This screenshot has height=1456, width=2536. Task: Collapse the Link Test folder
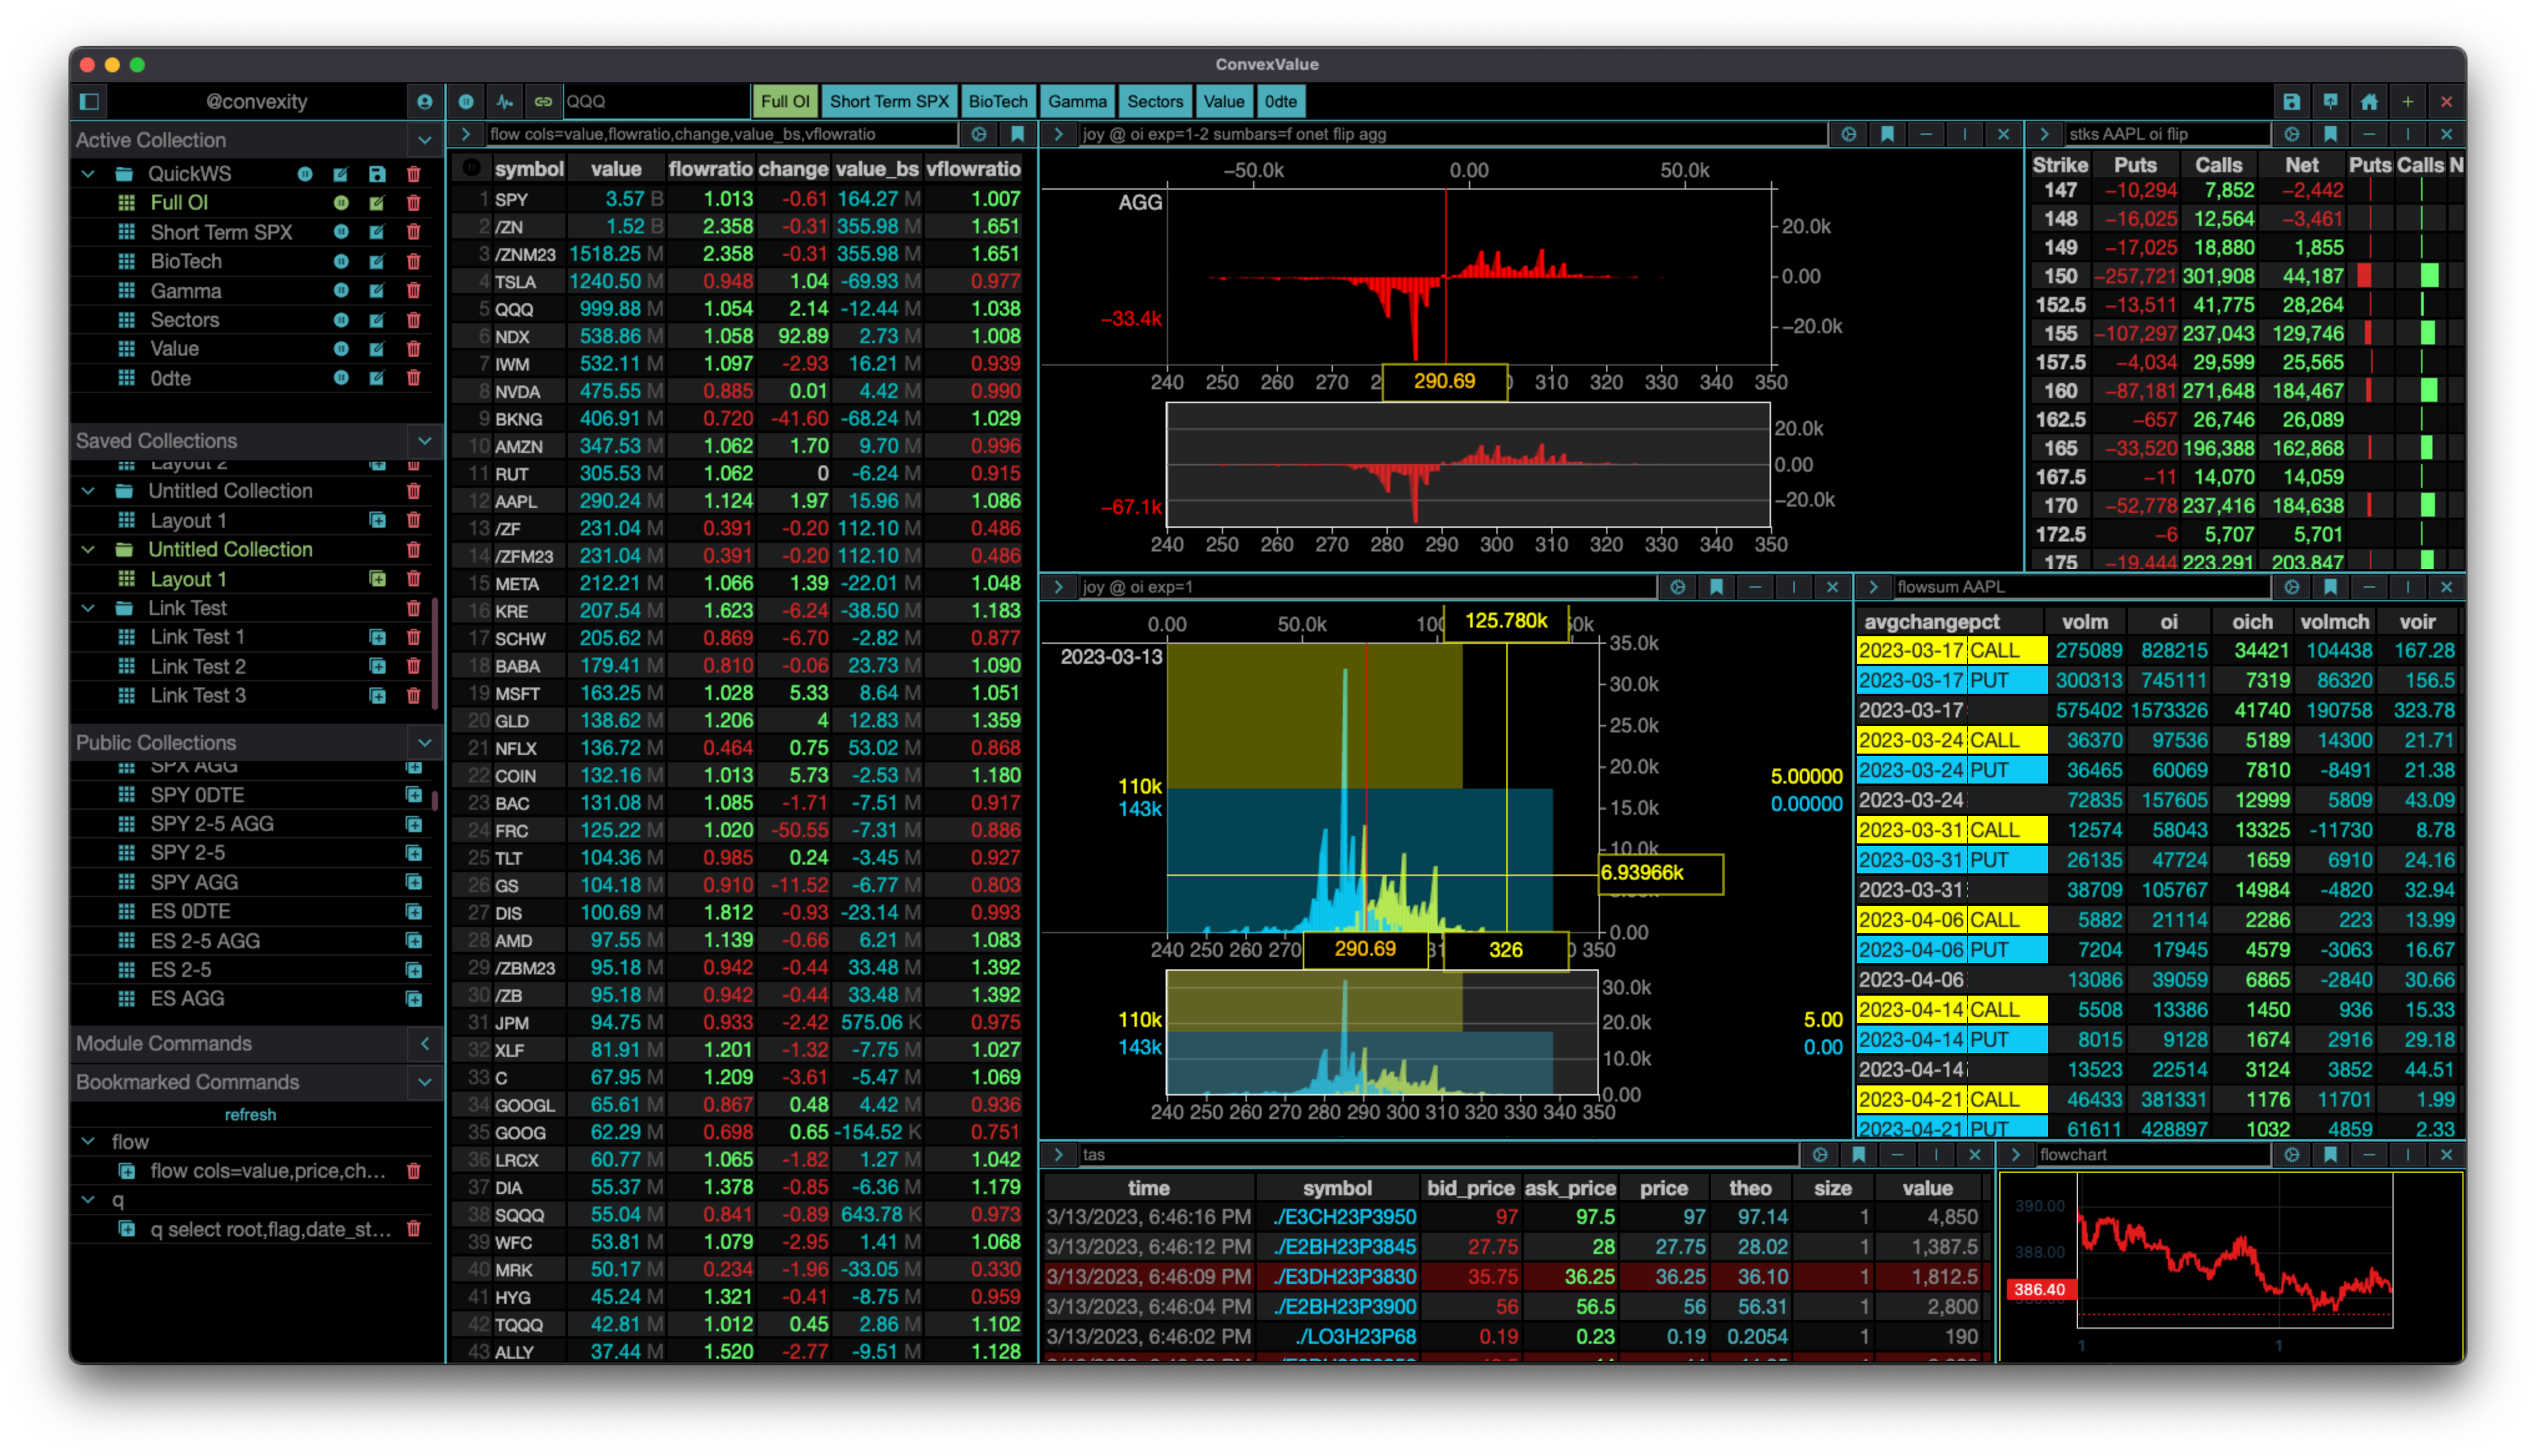88,608
